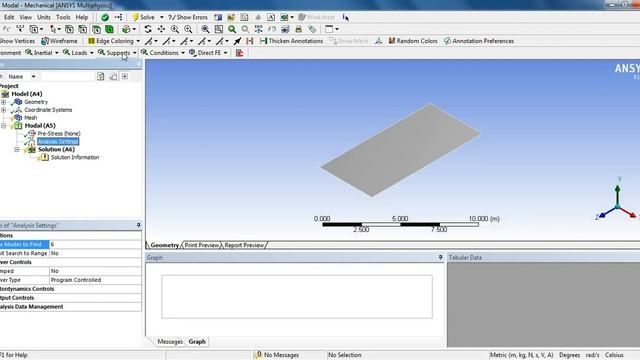Click the green magnifier toolbar icon
Screen dimensions: 640x360
232,29
